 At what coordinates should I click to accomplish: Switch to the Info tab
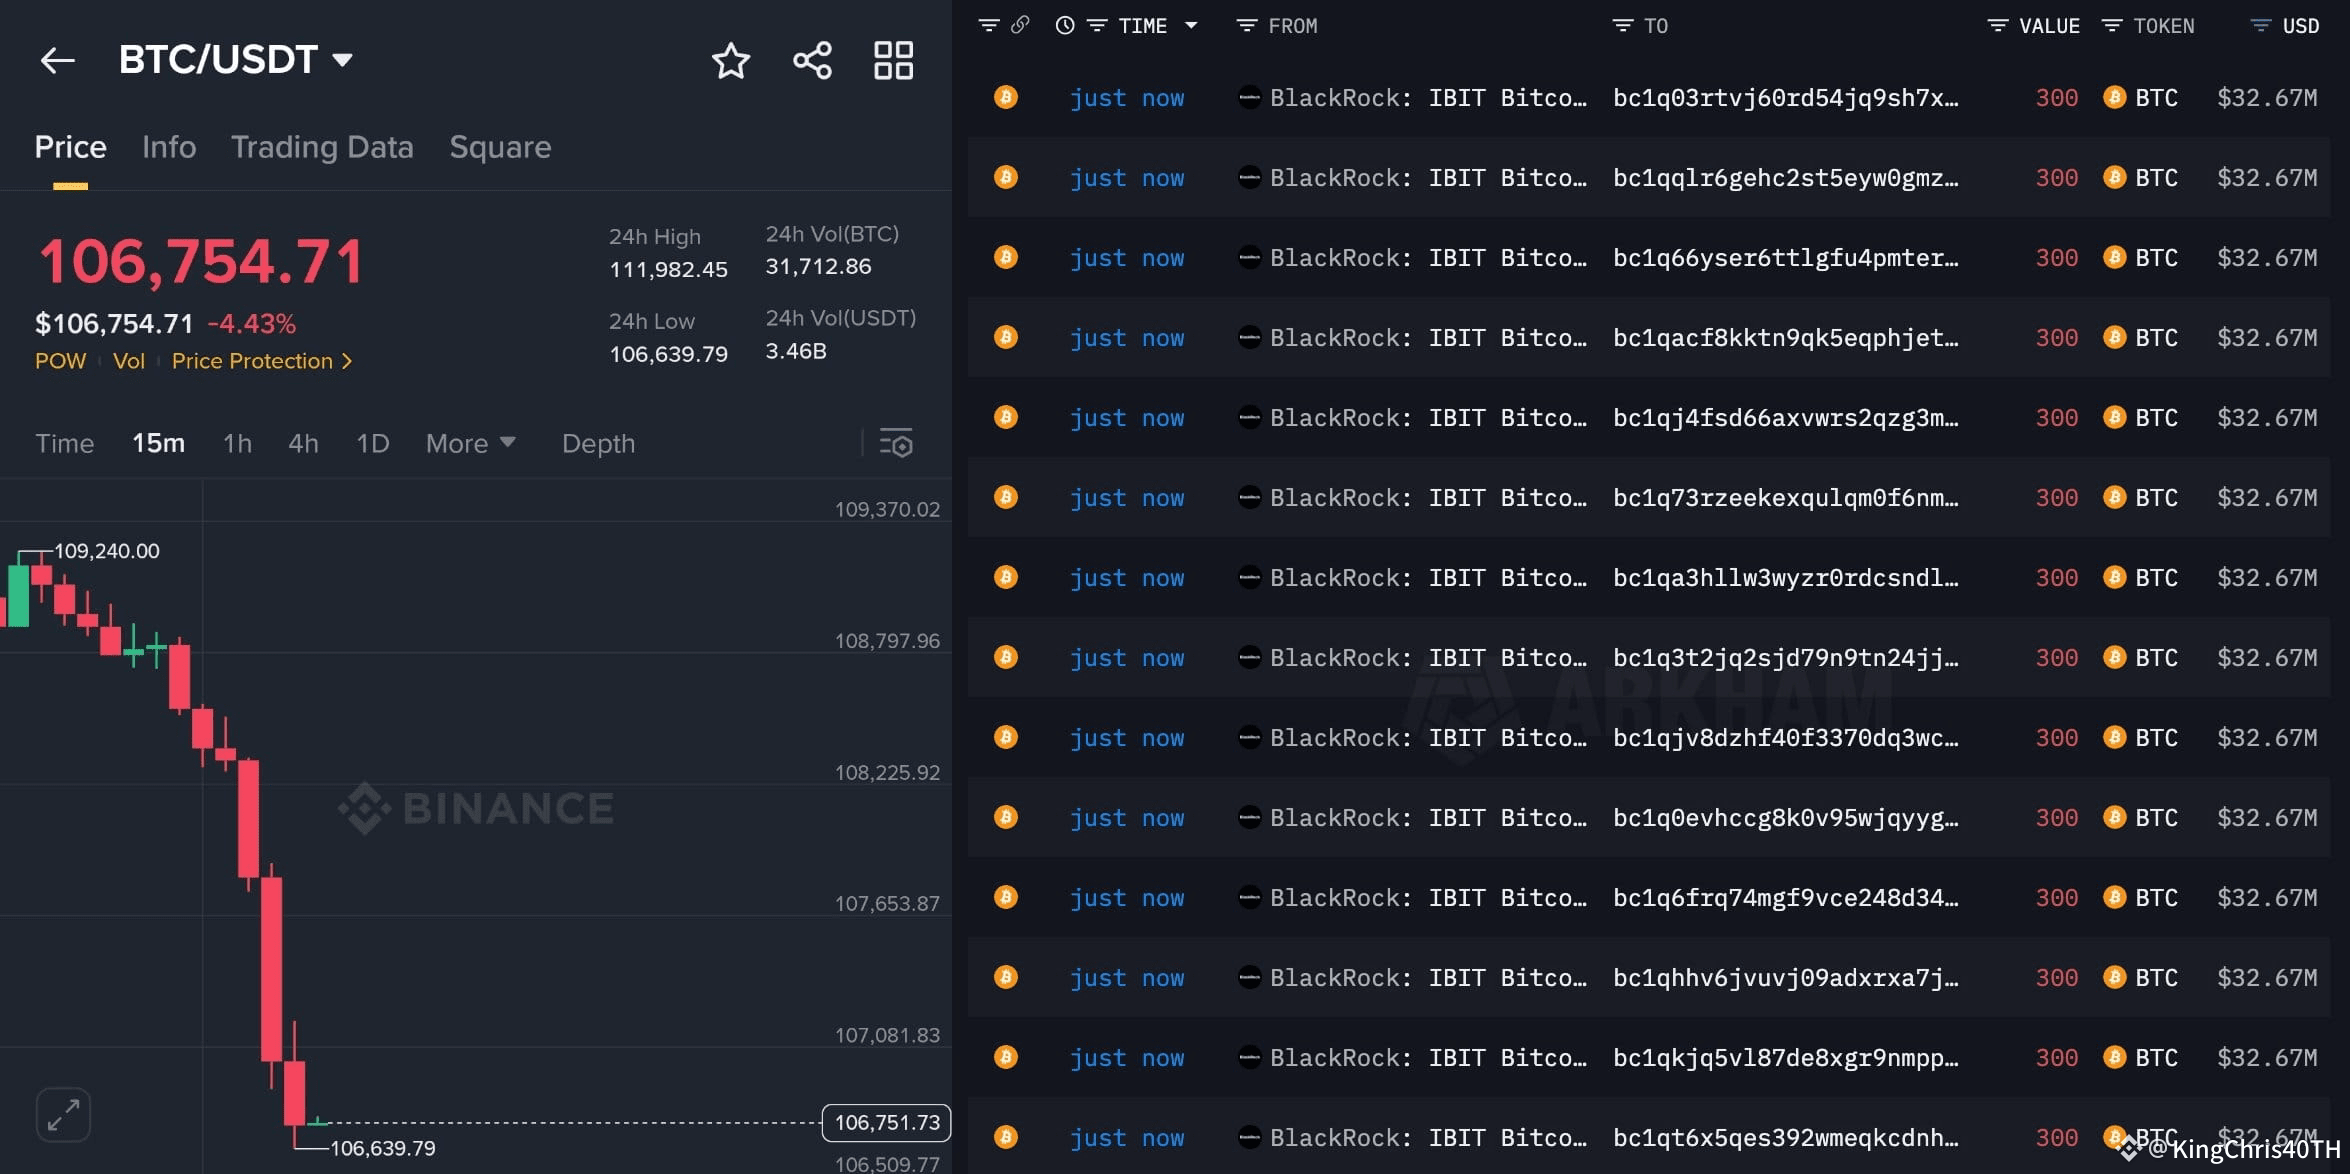click(x=169, y=147)
